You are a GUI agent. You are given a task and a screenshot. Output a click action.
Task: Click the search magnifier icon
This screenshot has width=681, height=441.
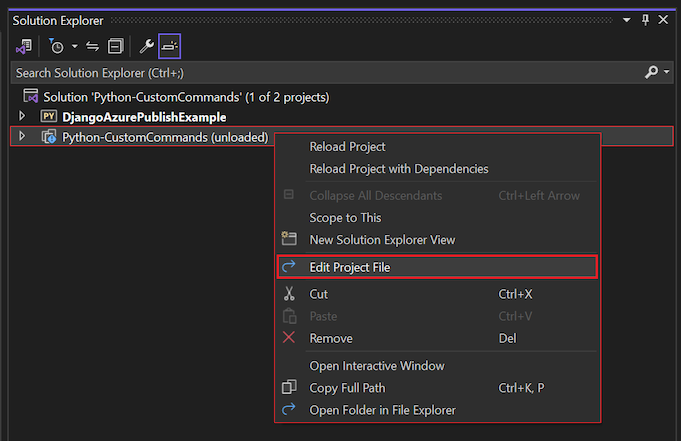click(x=651, y=72)
